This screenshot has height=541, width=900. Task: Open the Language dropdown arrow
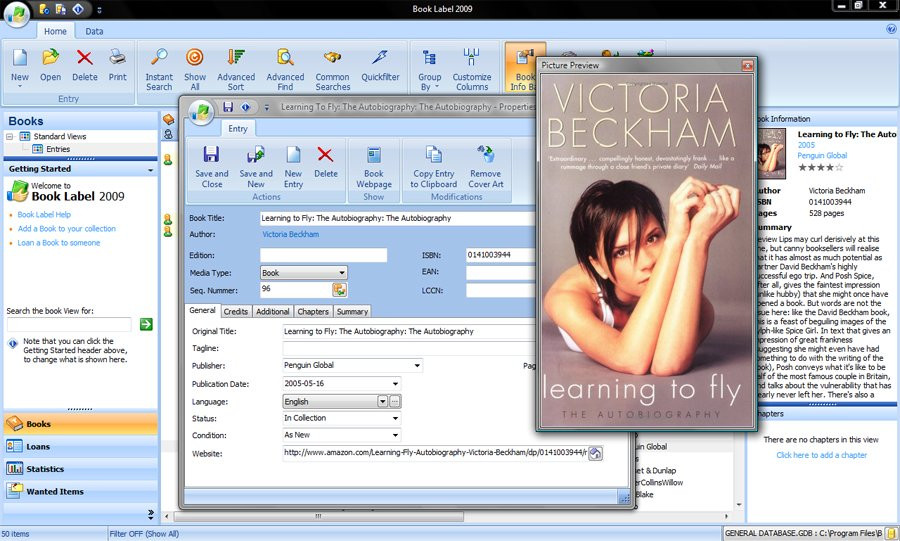pos(382,402)
